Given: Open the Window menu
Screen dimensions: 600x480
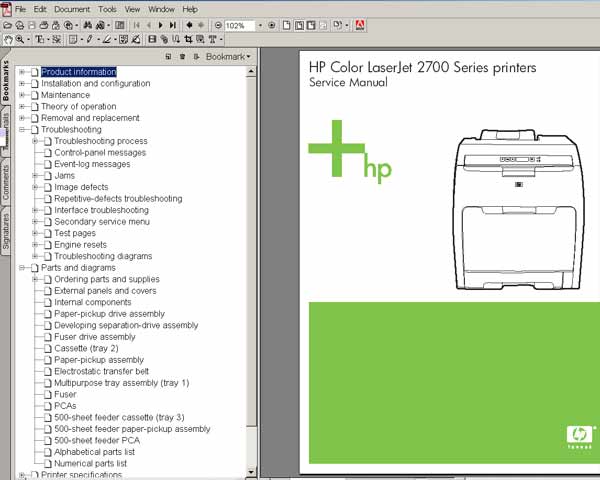Looking at the screenshot, I should tap(161, 9).
